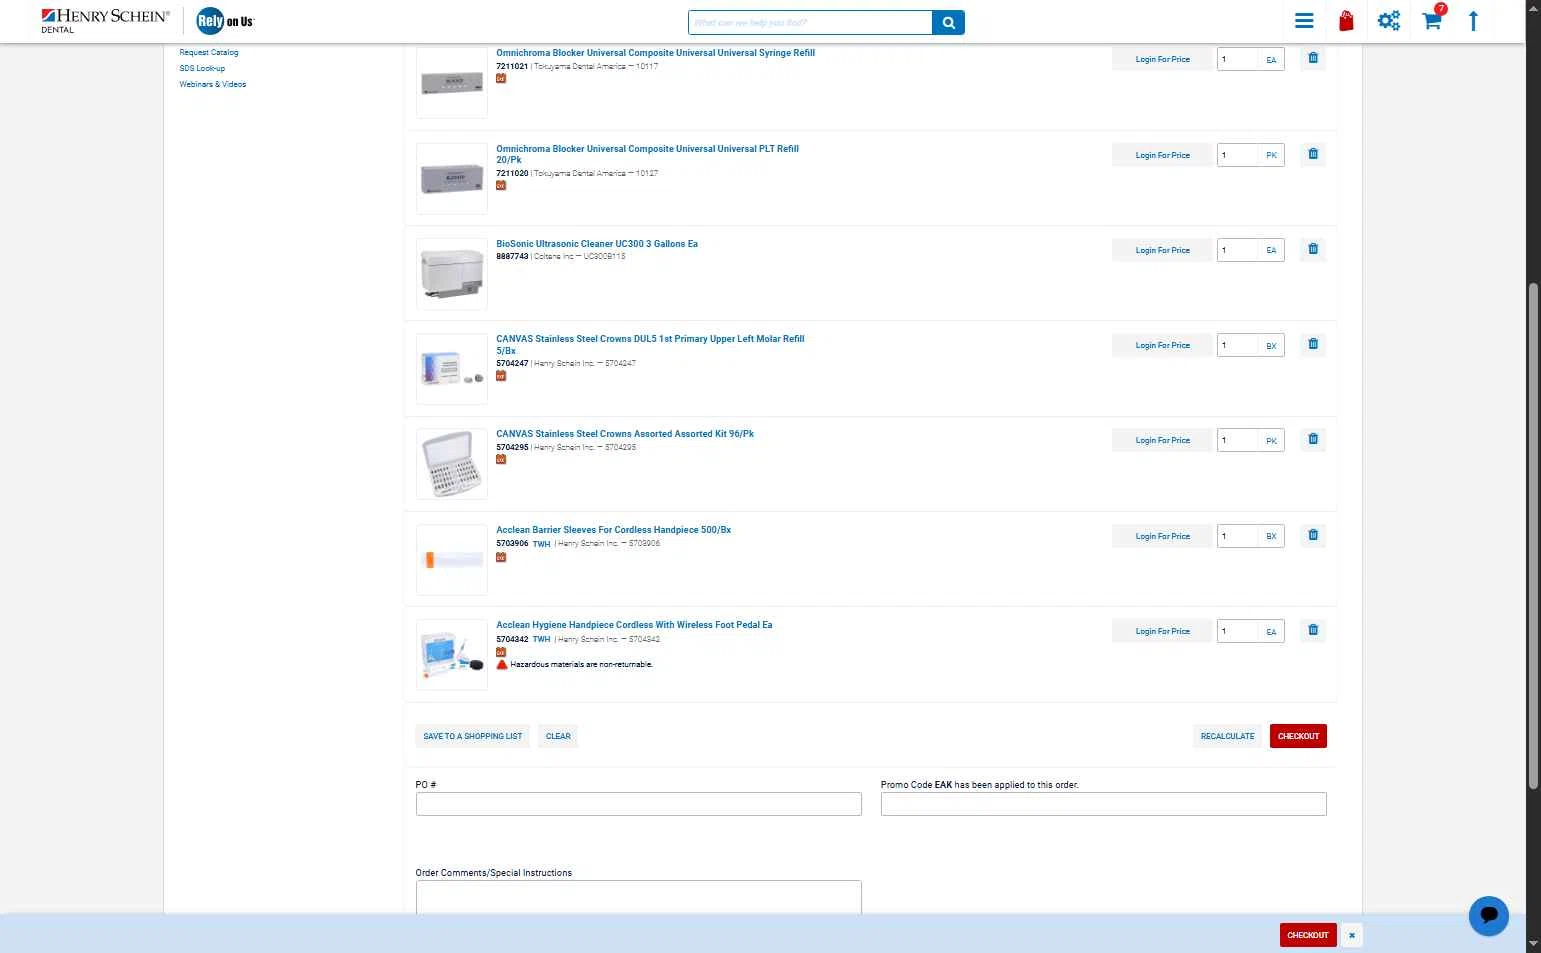The width and height of the screenshot is (1541, 953).
Task: Click TWH tag on Acclean Barrier Sleeves
Action: click(541, 544)
